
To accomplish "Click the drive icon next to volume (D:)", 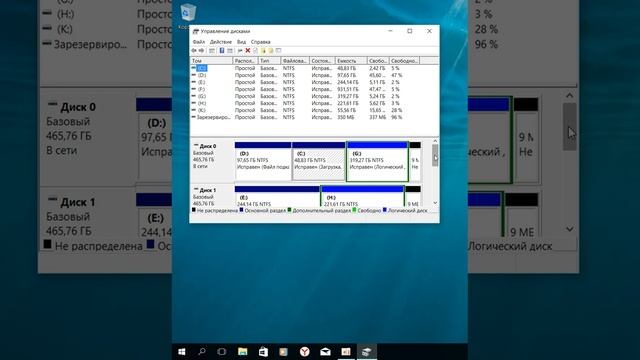I will [x=193, y=75].
